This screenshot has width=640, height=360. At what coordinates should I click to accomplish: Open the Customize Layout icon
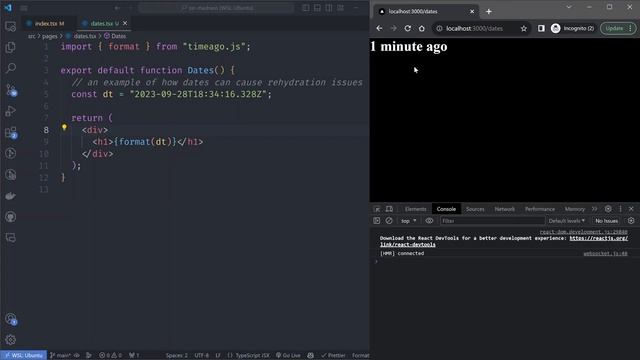[340, 8]
